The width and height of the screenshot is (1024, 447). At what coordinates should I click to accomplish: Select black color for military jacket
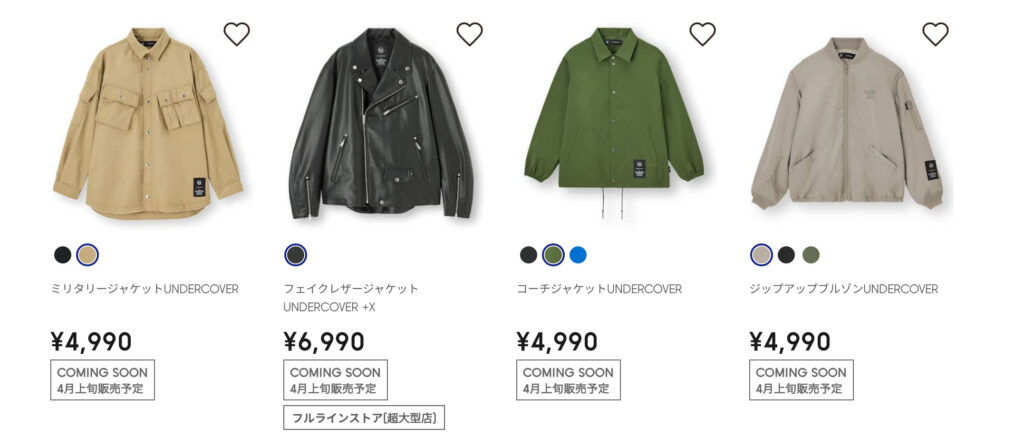coord(63,255)
